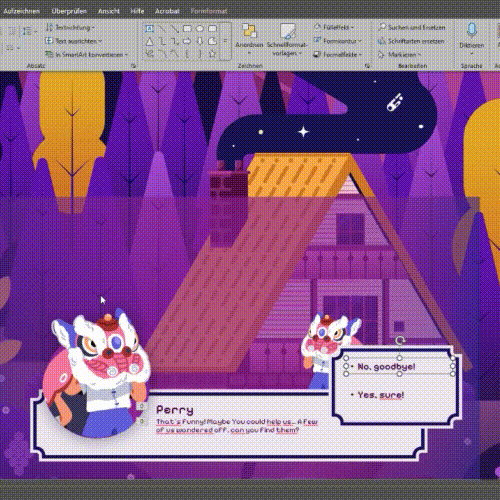Click the Diktieren microphone icon

point(471,30)
